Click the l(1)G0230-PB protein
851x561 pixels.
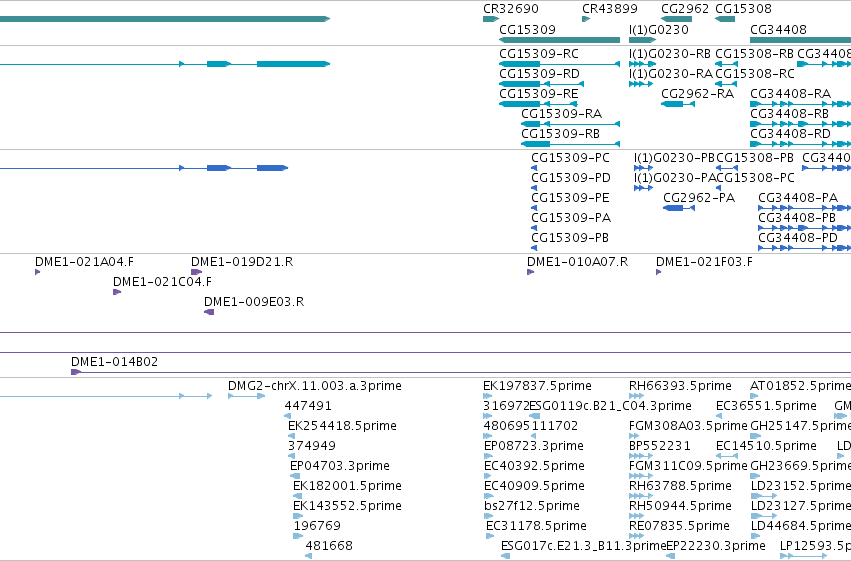643,168
